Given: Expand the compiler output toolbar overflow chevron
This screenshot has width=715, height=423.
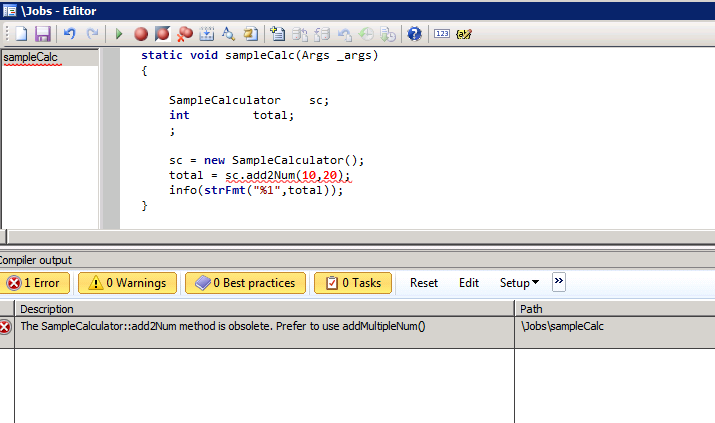Looking at the screenshot, I should point(559,282).
